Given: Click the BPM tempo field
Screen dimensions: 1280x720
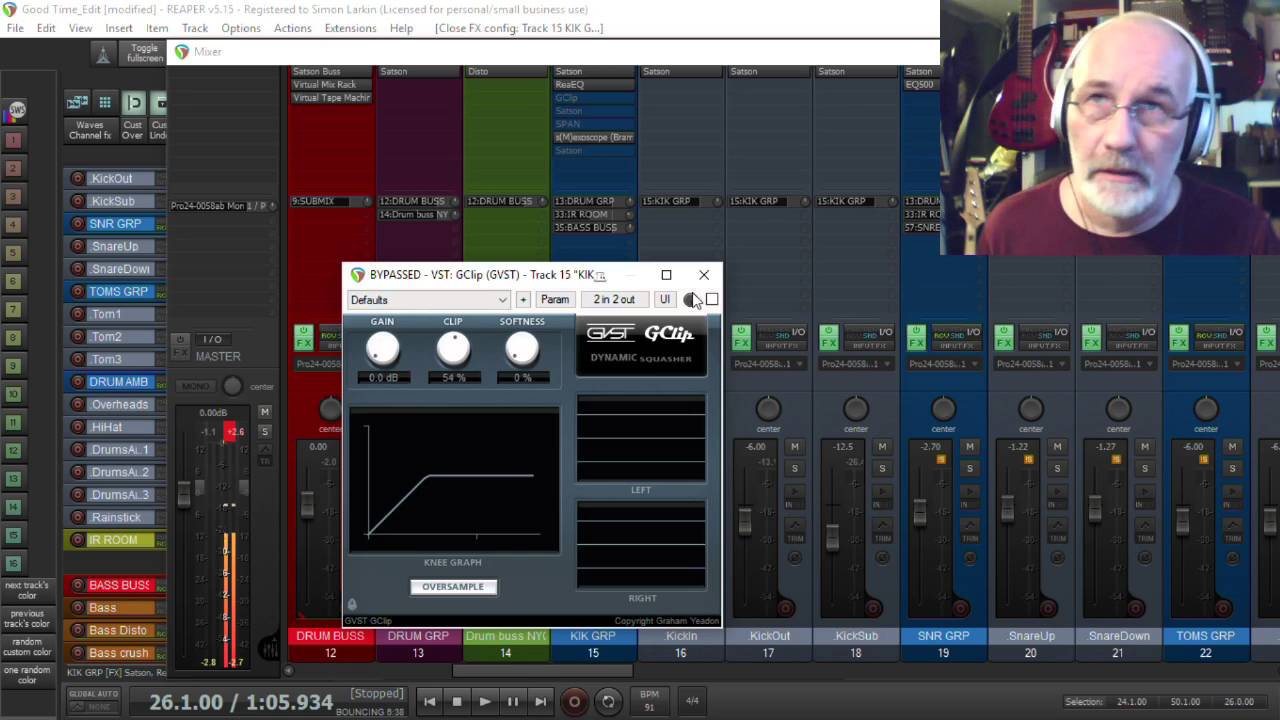Looking at the screenshot, I should tap(649, 701).
